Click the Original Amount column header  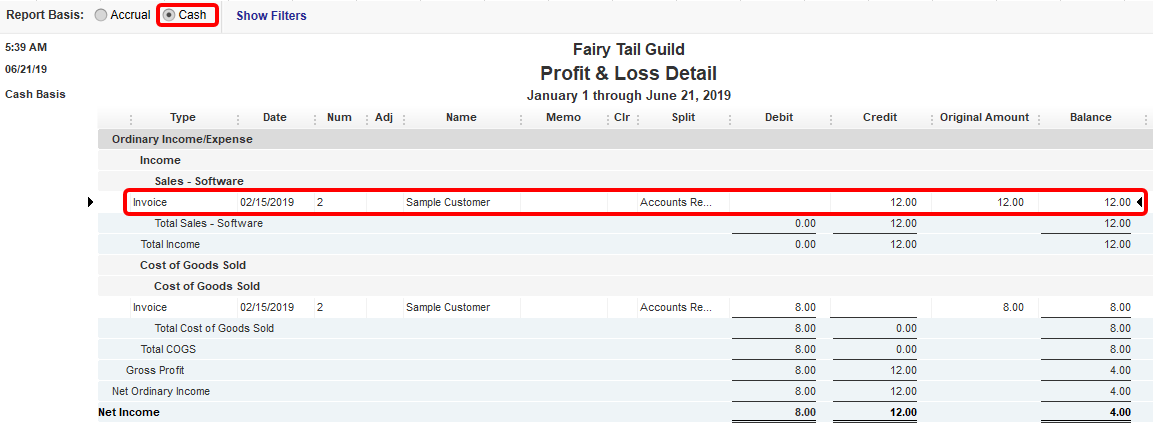(984, 117)
